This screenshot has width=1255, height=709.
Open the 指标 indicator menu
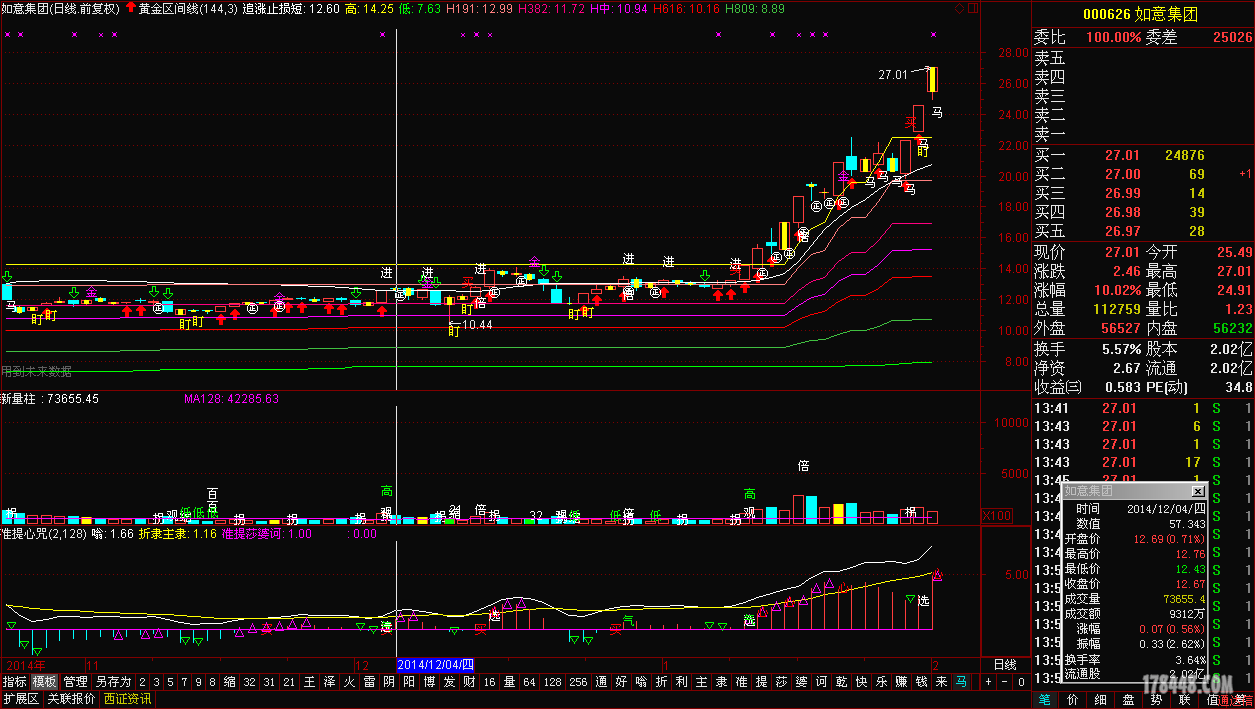[15, 681]
